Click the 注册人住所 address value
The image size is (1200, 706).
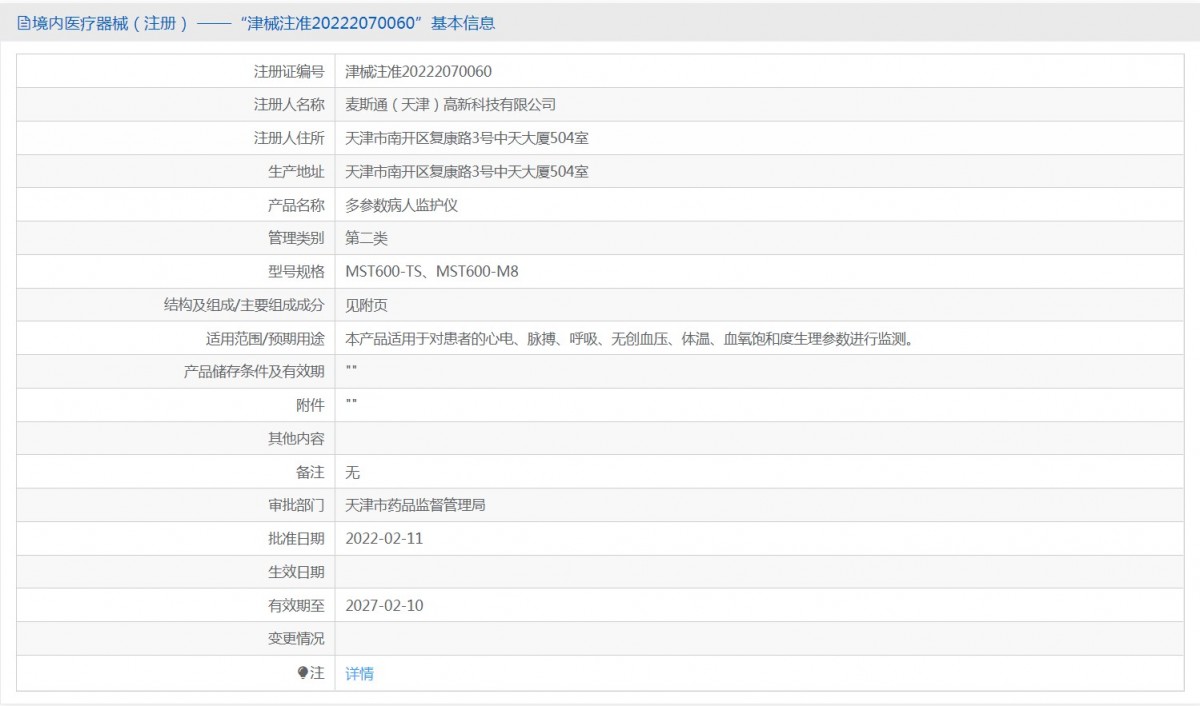coord(467,138)
